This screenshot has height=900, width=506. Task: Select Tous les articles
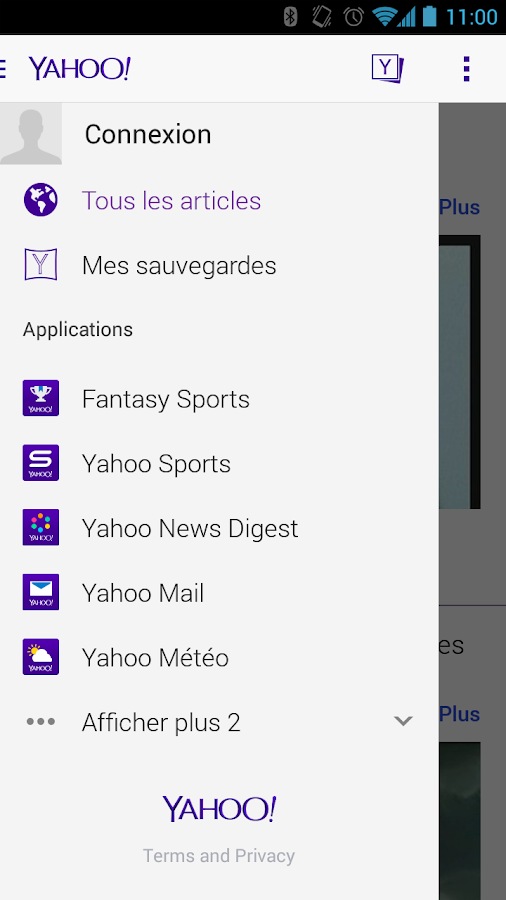click(x=172, y=201)
